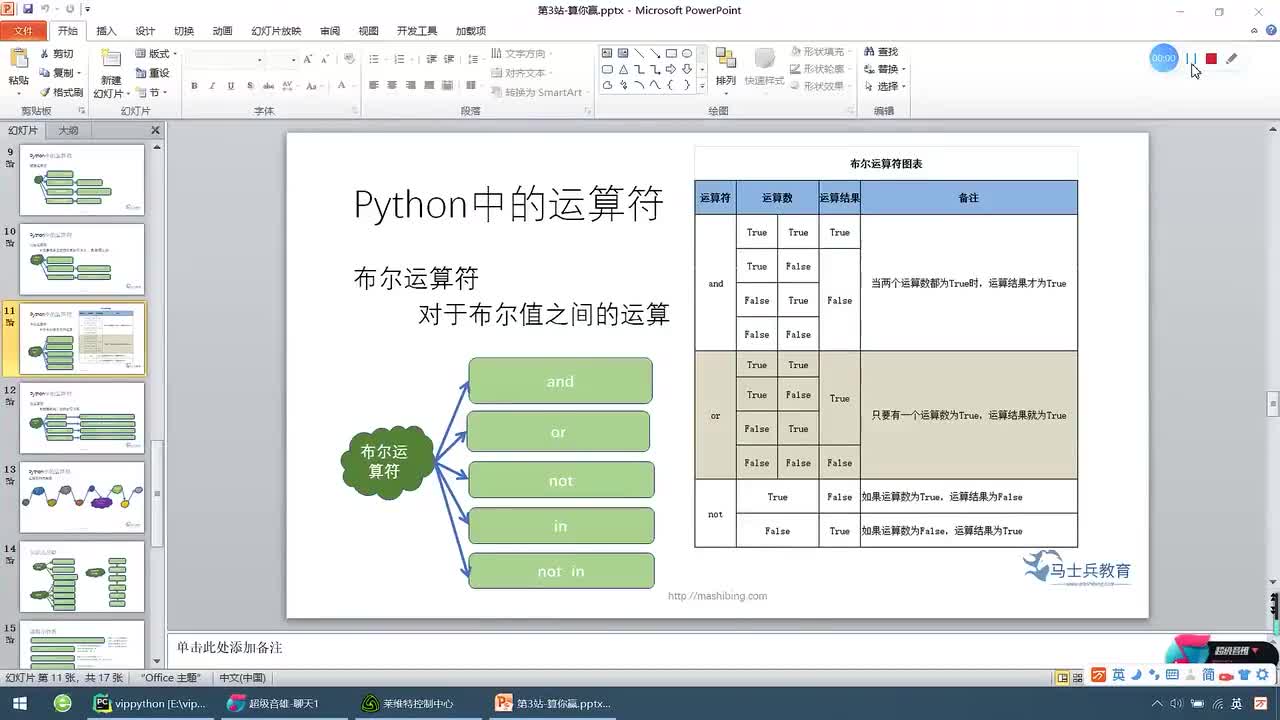The height and width of the screenshot is (720, 1280).
Task: Clear all formatting with the eraser icon
Action: (347, 59)
